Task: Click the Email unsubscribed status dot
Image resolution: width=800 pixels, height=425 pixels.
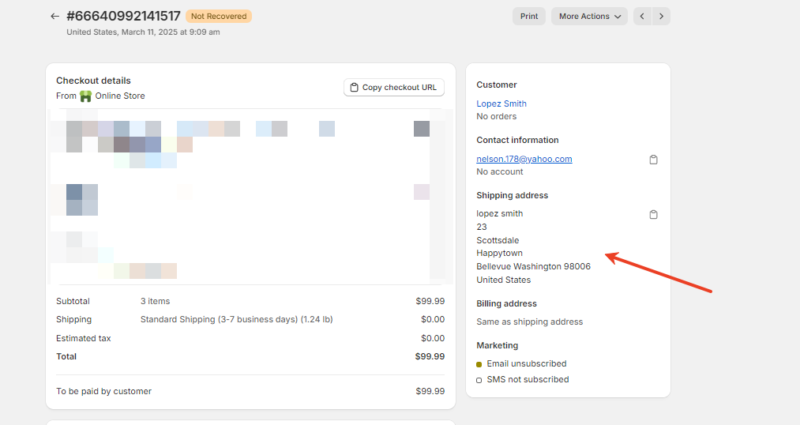Action: (480, 364)
